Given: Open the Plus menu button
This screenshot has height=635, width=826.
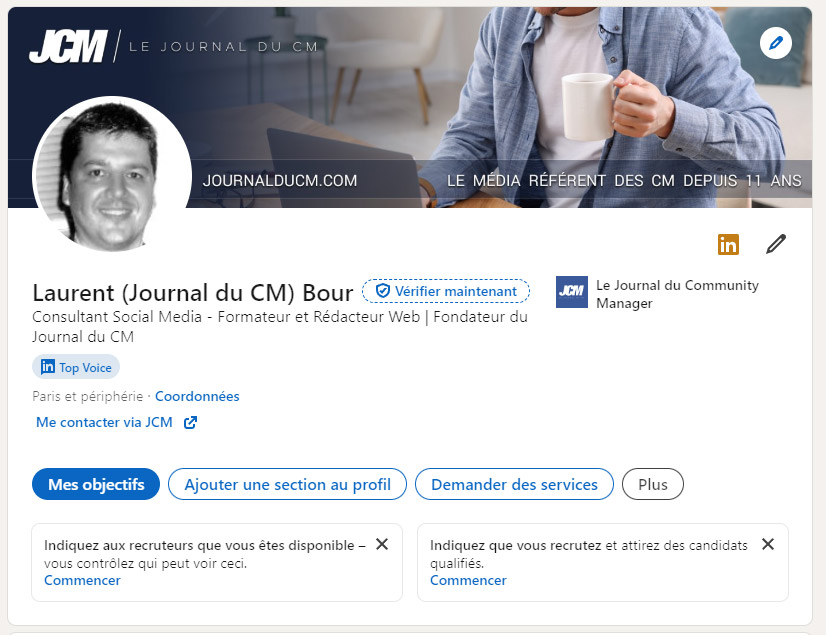Looking at the screenshot, I should (653, 484).
